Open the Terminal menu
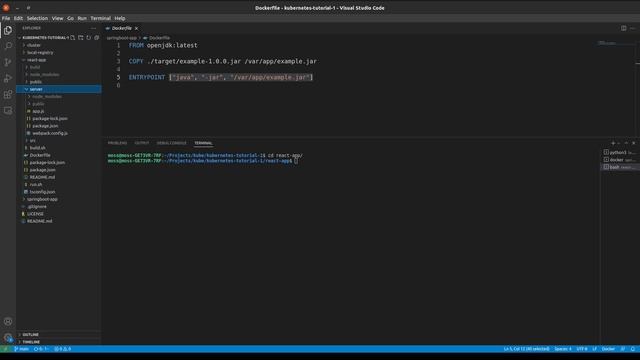Viewport: 640px width, 360px height. tap(100, 18)
